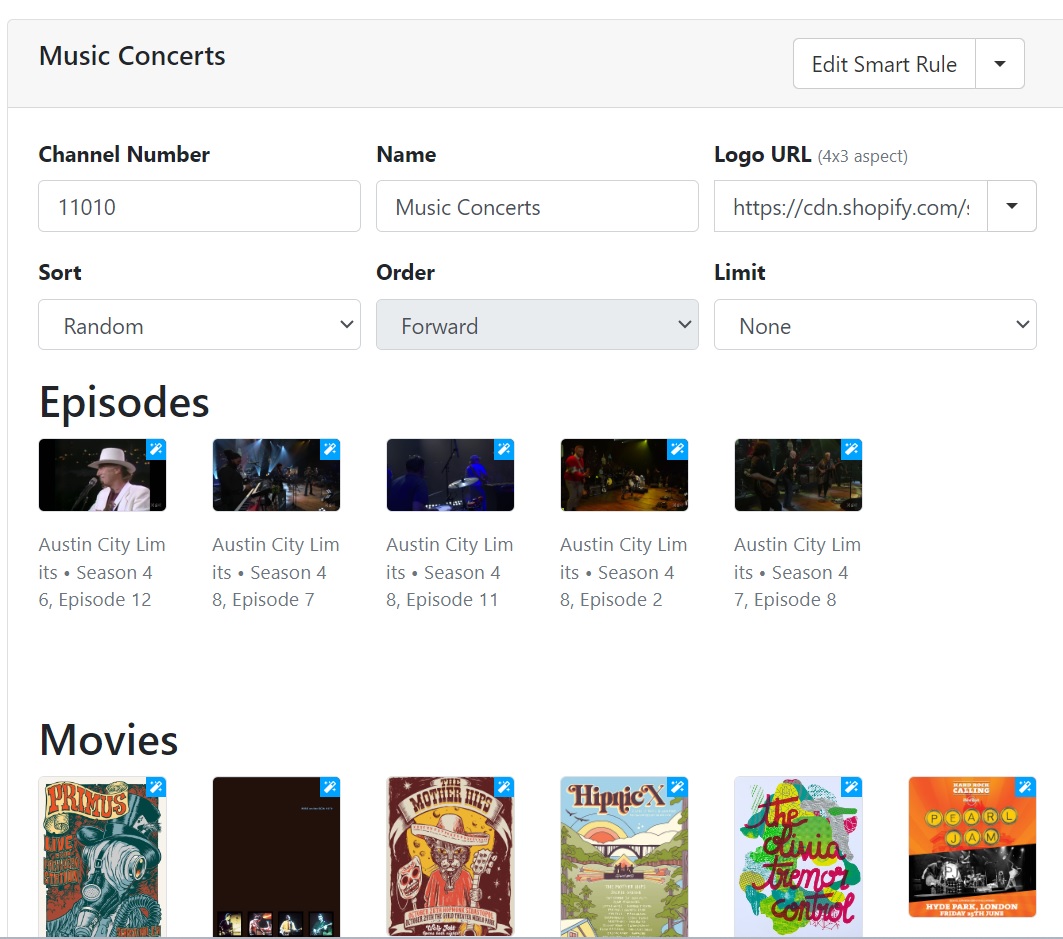Click wand icon on HipnicX movie poster

click(x=678, y=787)
